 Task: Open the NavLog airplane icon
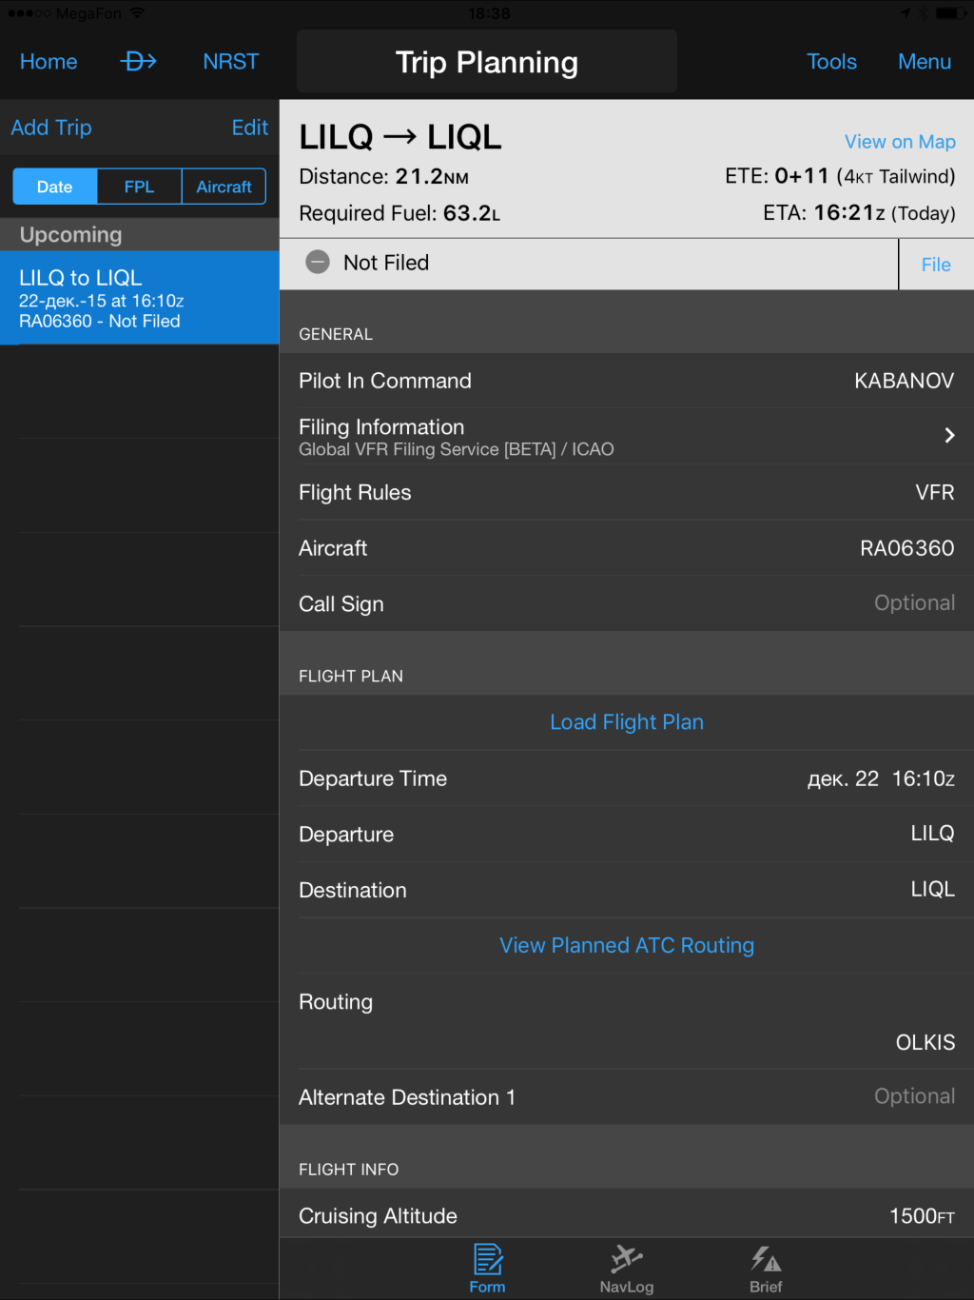pos(627,1260)
